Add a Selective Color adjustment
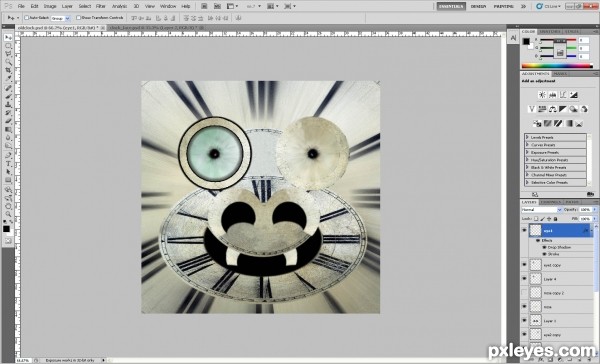Viewport: 600px width, 364px height. point(579,123)
